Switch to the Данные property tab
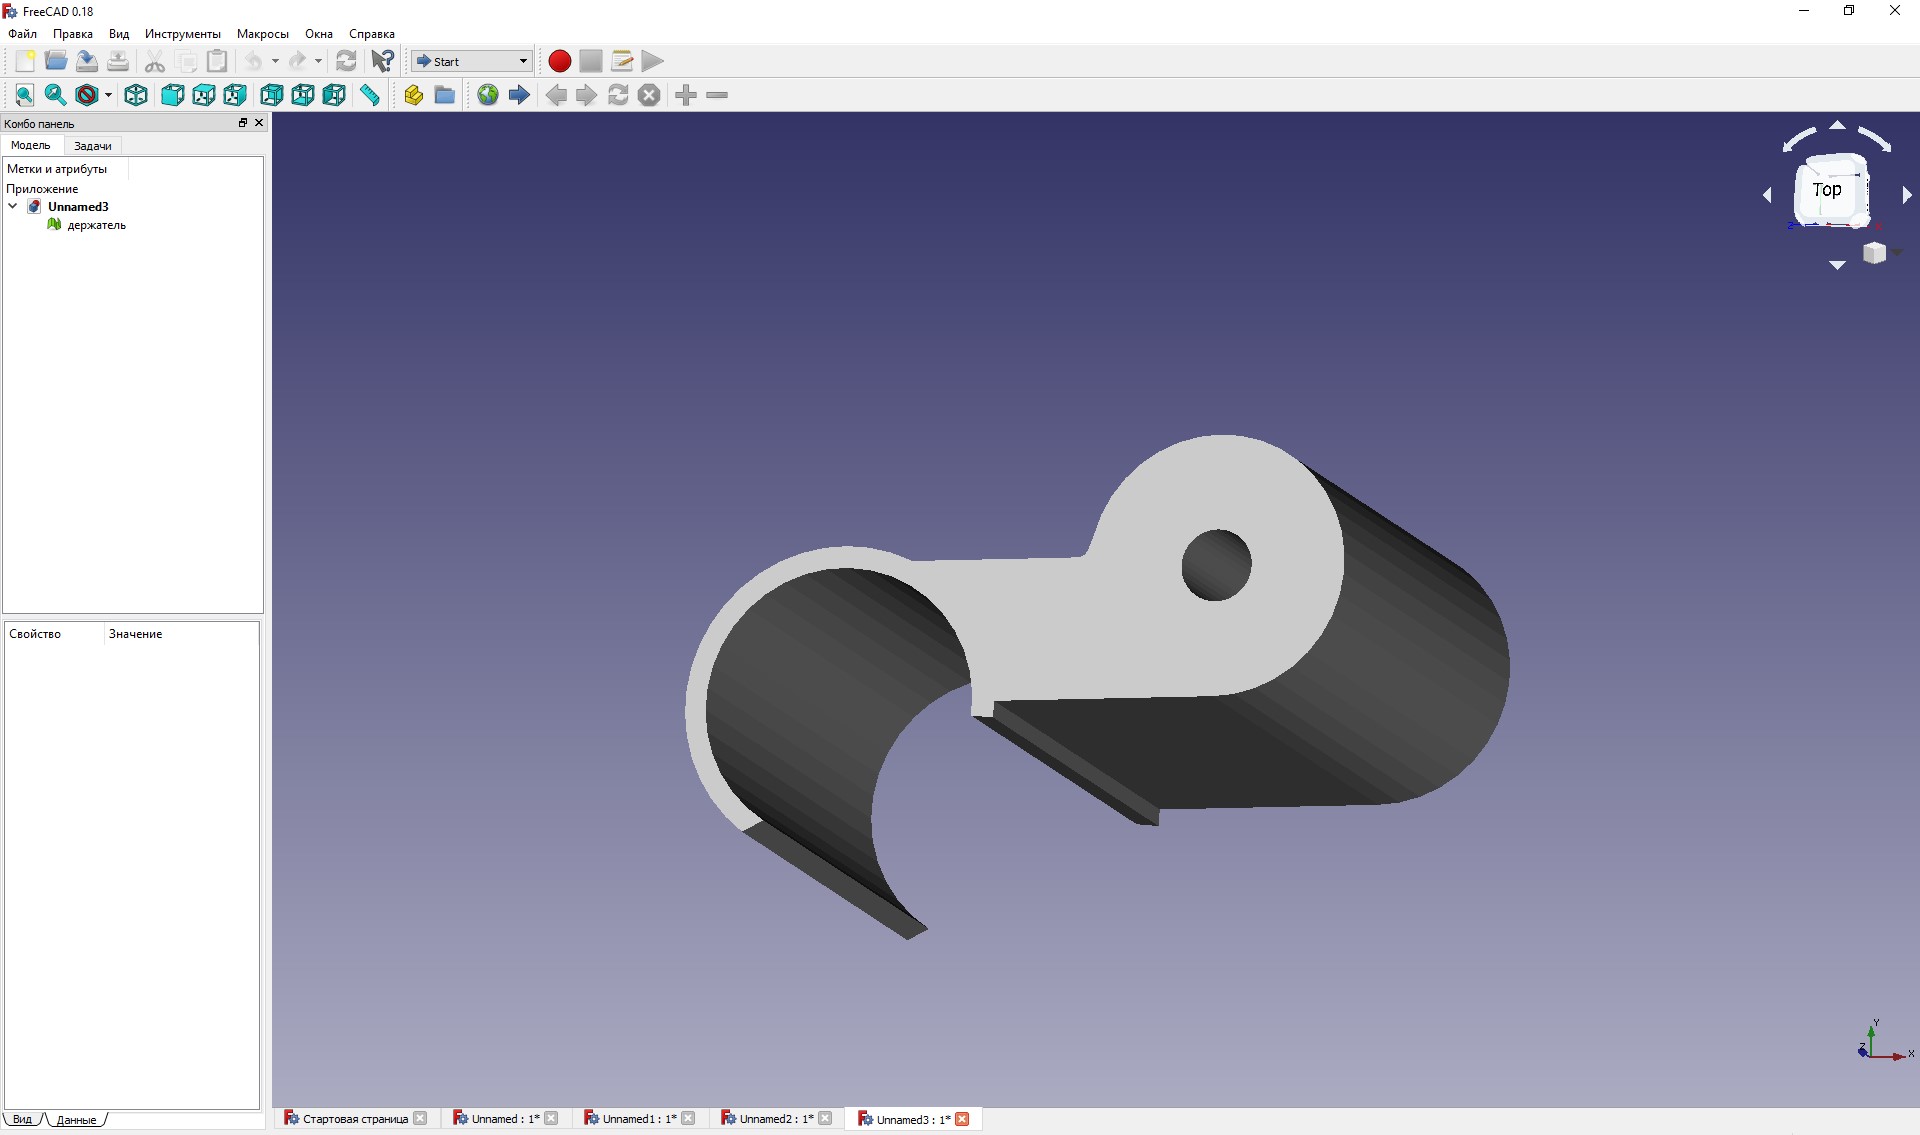The height and width of the screenshot is (1135, 1920). [x=76, y=1120]
